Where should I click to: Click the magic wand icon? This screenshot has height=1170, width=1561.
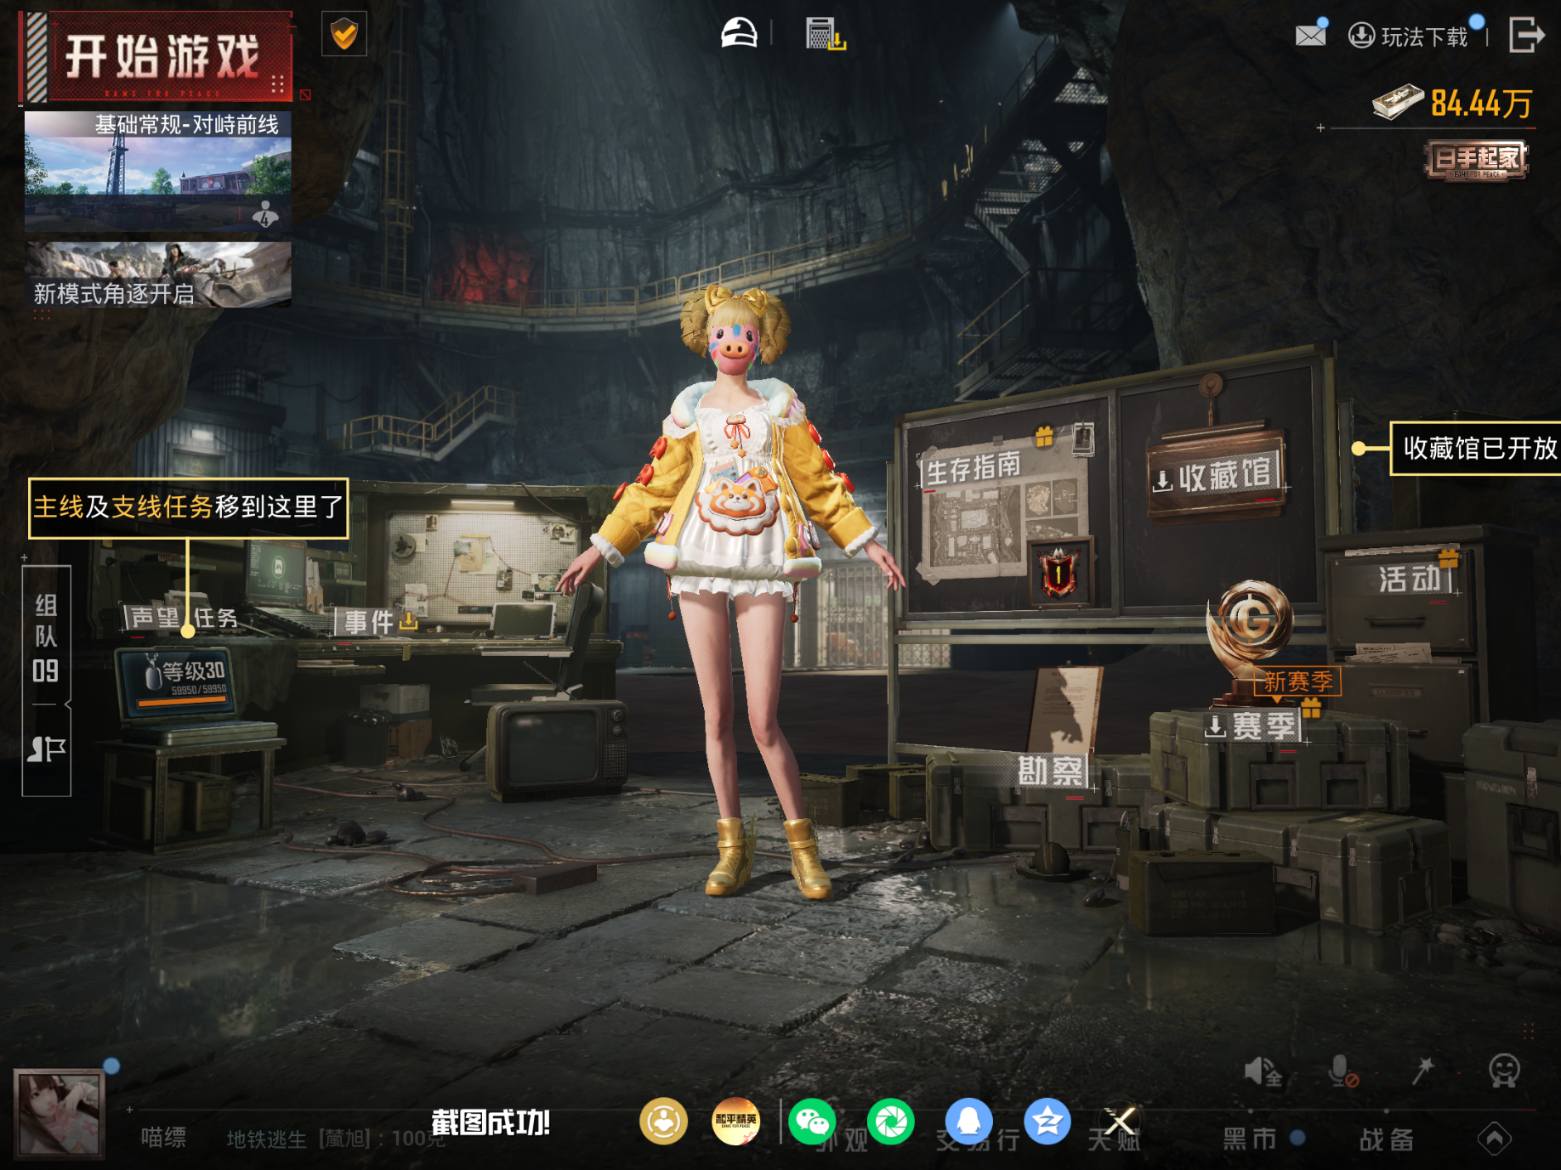[1423, 1071]
